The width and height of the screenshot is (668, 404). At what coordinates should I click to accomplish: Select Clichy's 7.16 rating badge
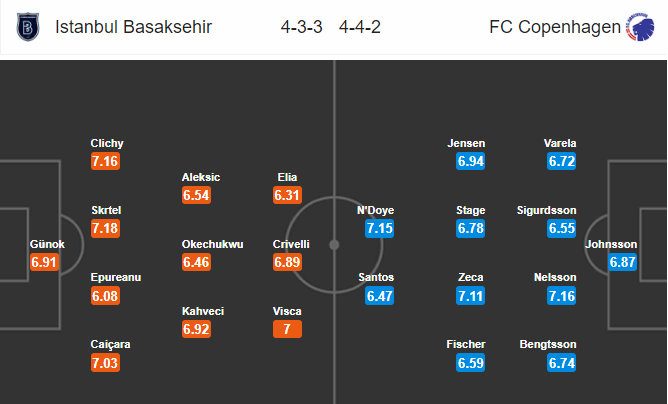[x=105, y=161]
